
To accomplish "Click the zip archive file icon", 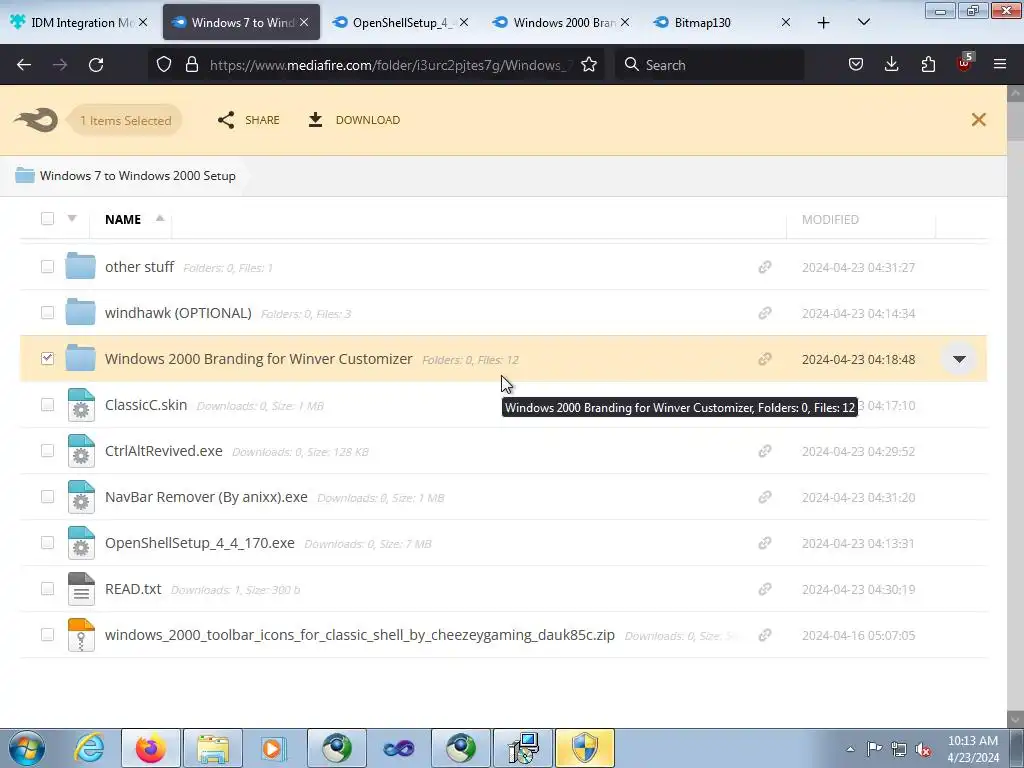I will [x=81, y=635].
